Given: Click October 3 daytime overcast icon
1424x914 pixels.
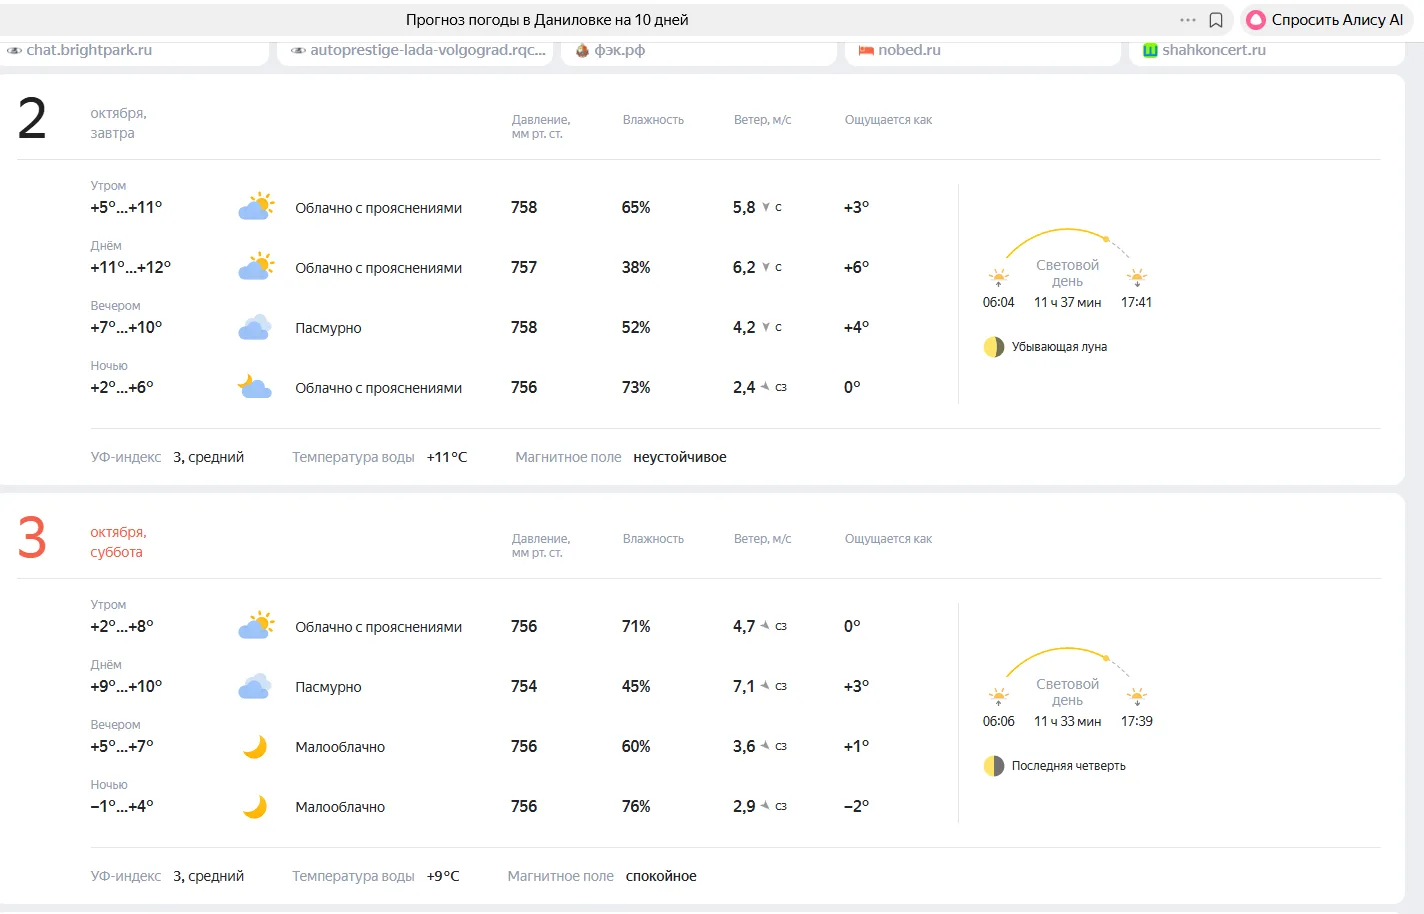Looking at the screenshot, I should (x=255, y=686).
